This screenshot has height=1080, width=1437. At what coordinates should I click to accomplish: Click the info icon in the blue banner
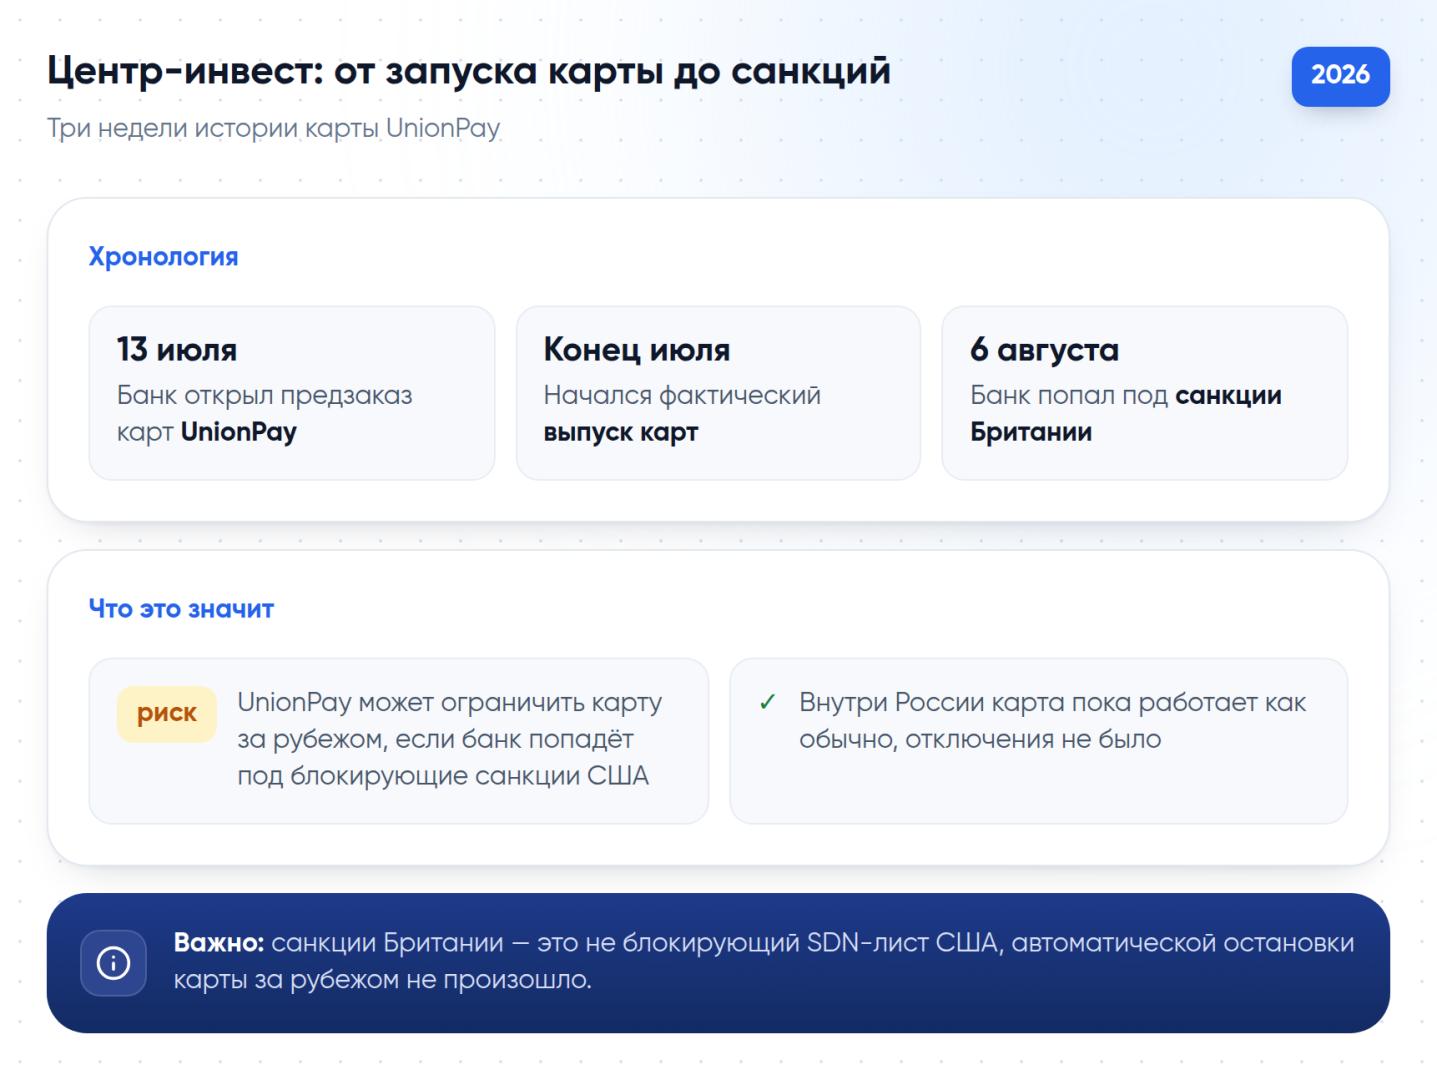[113, 963]
